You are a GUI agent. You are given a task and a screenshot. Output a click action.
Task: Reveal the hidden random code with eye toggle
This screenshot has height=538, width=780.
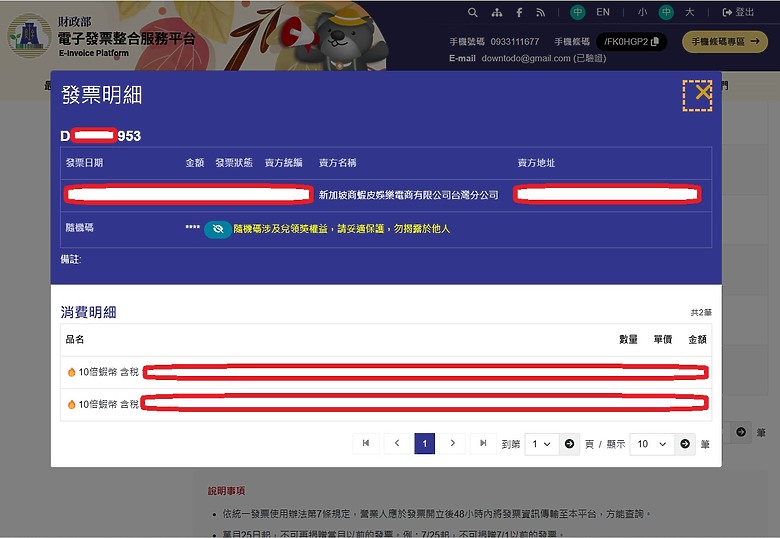(218, 229)
